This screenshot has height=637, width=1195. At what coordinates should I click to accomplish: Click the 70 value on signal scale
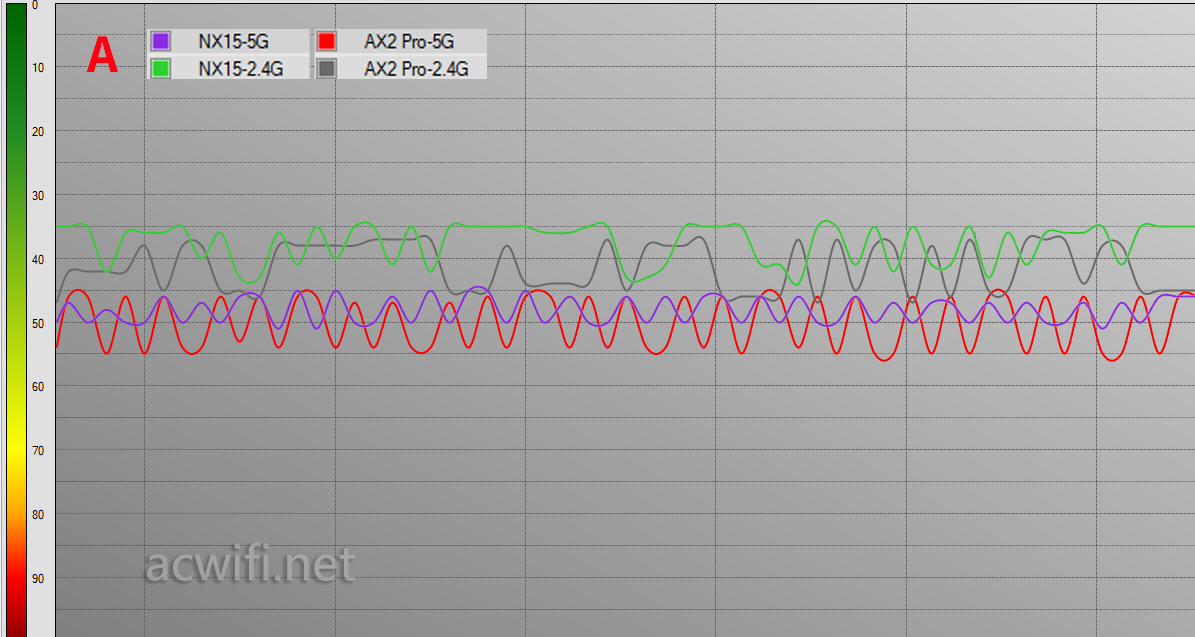38,451
